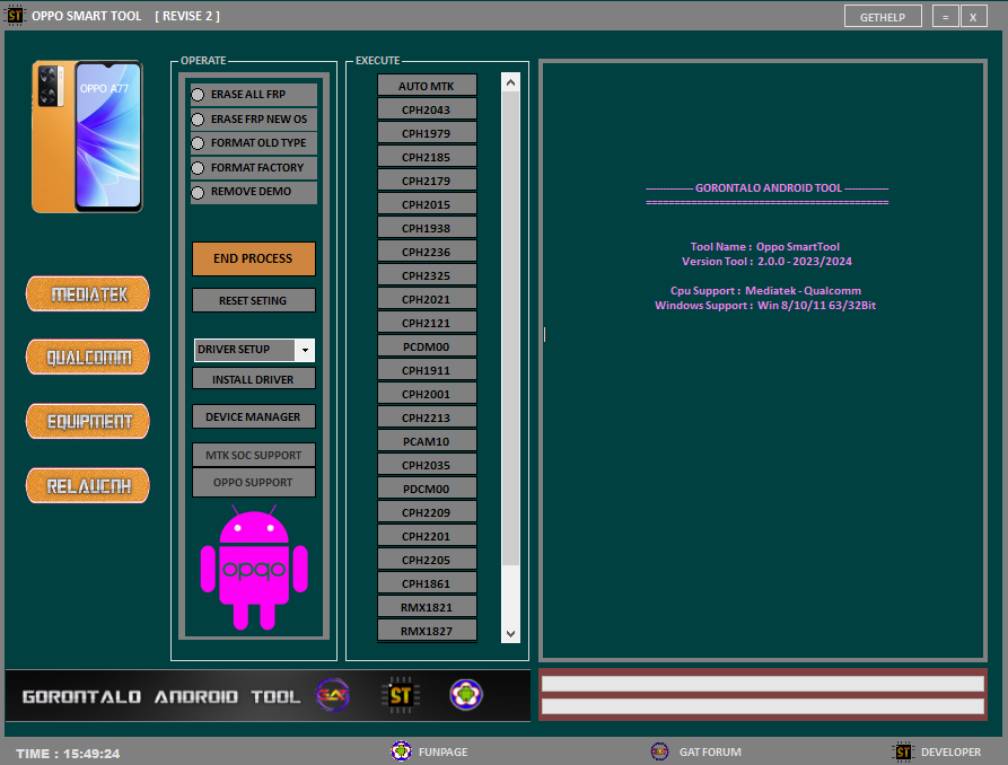
Task: Select model CPH2325
Action: 427,276
